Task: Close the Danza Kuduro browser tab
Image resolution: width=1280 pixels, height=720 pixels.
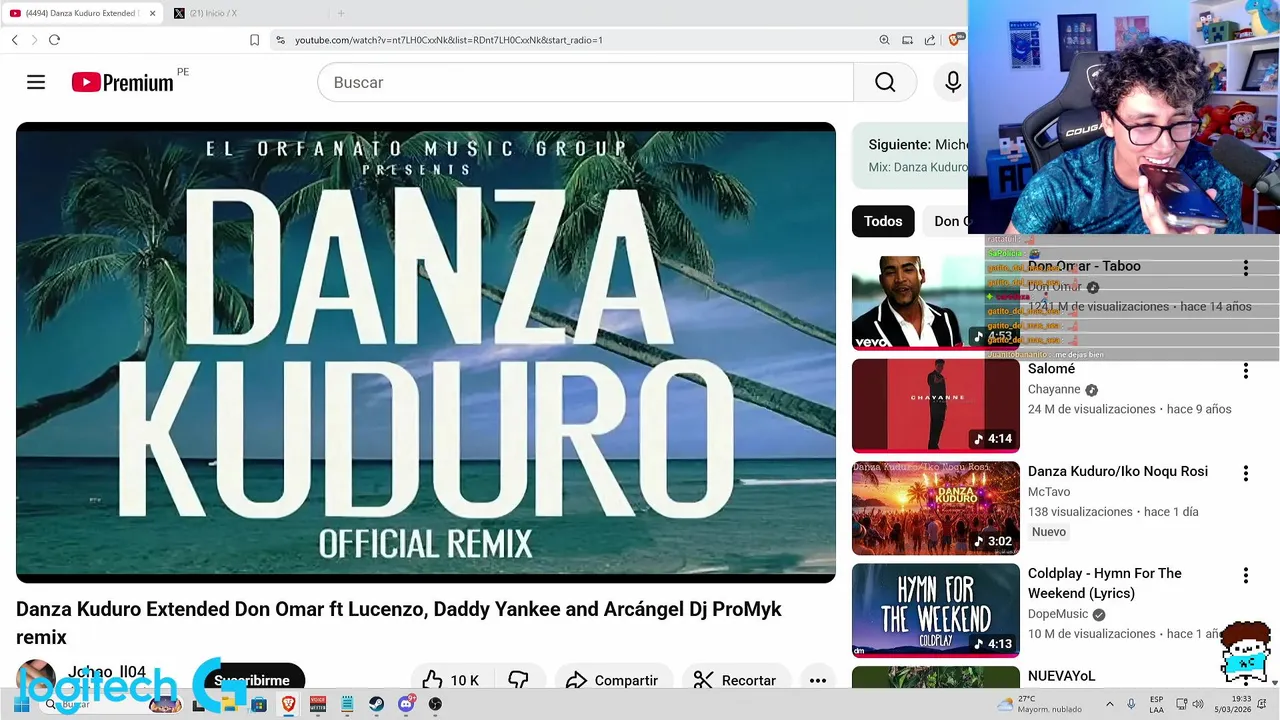Action: (x=153, y=13)
